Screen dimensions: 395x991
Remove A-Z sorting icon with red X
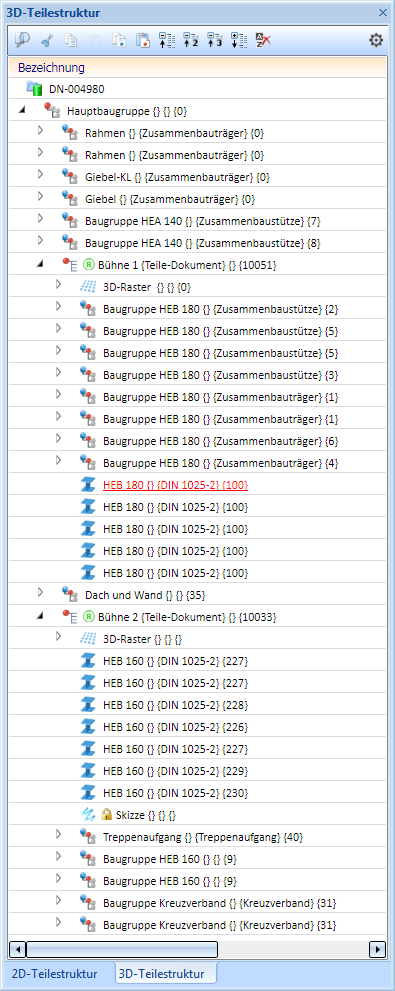pos(263,40)
